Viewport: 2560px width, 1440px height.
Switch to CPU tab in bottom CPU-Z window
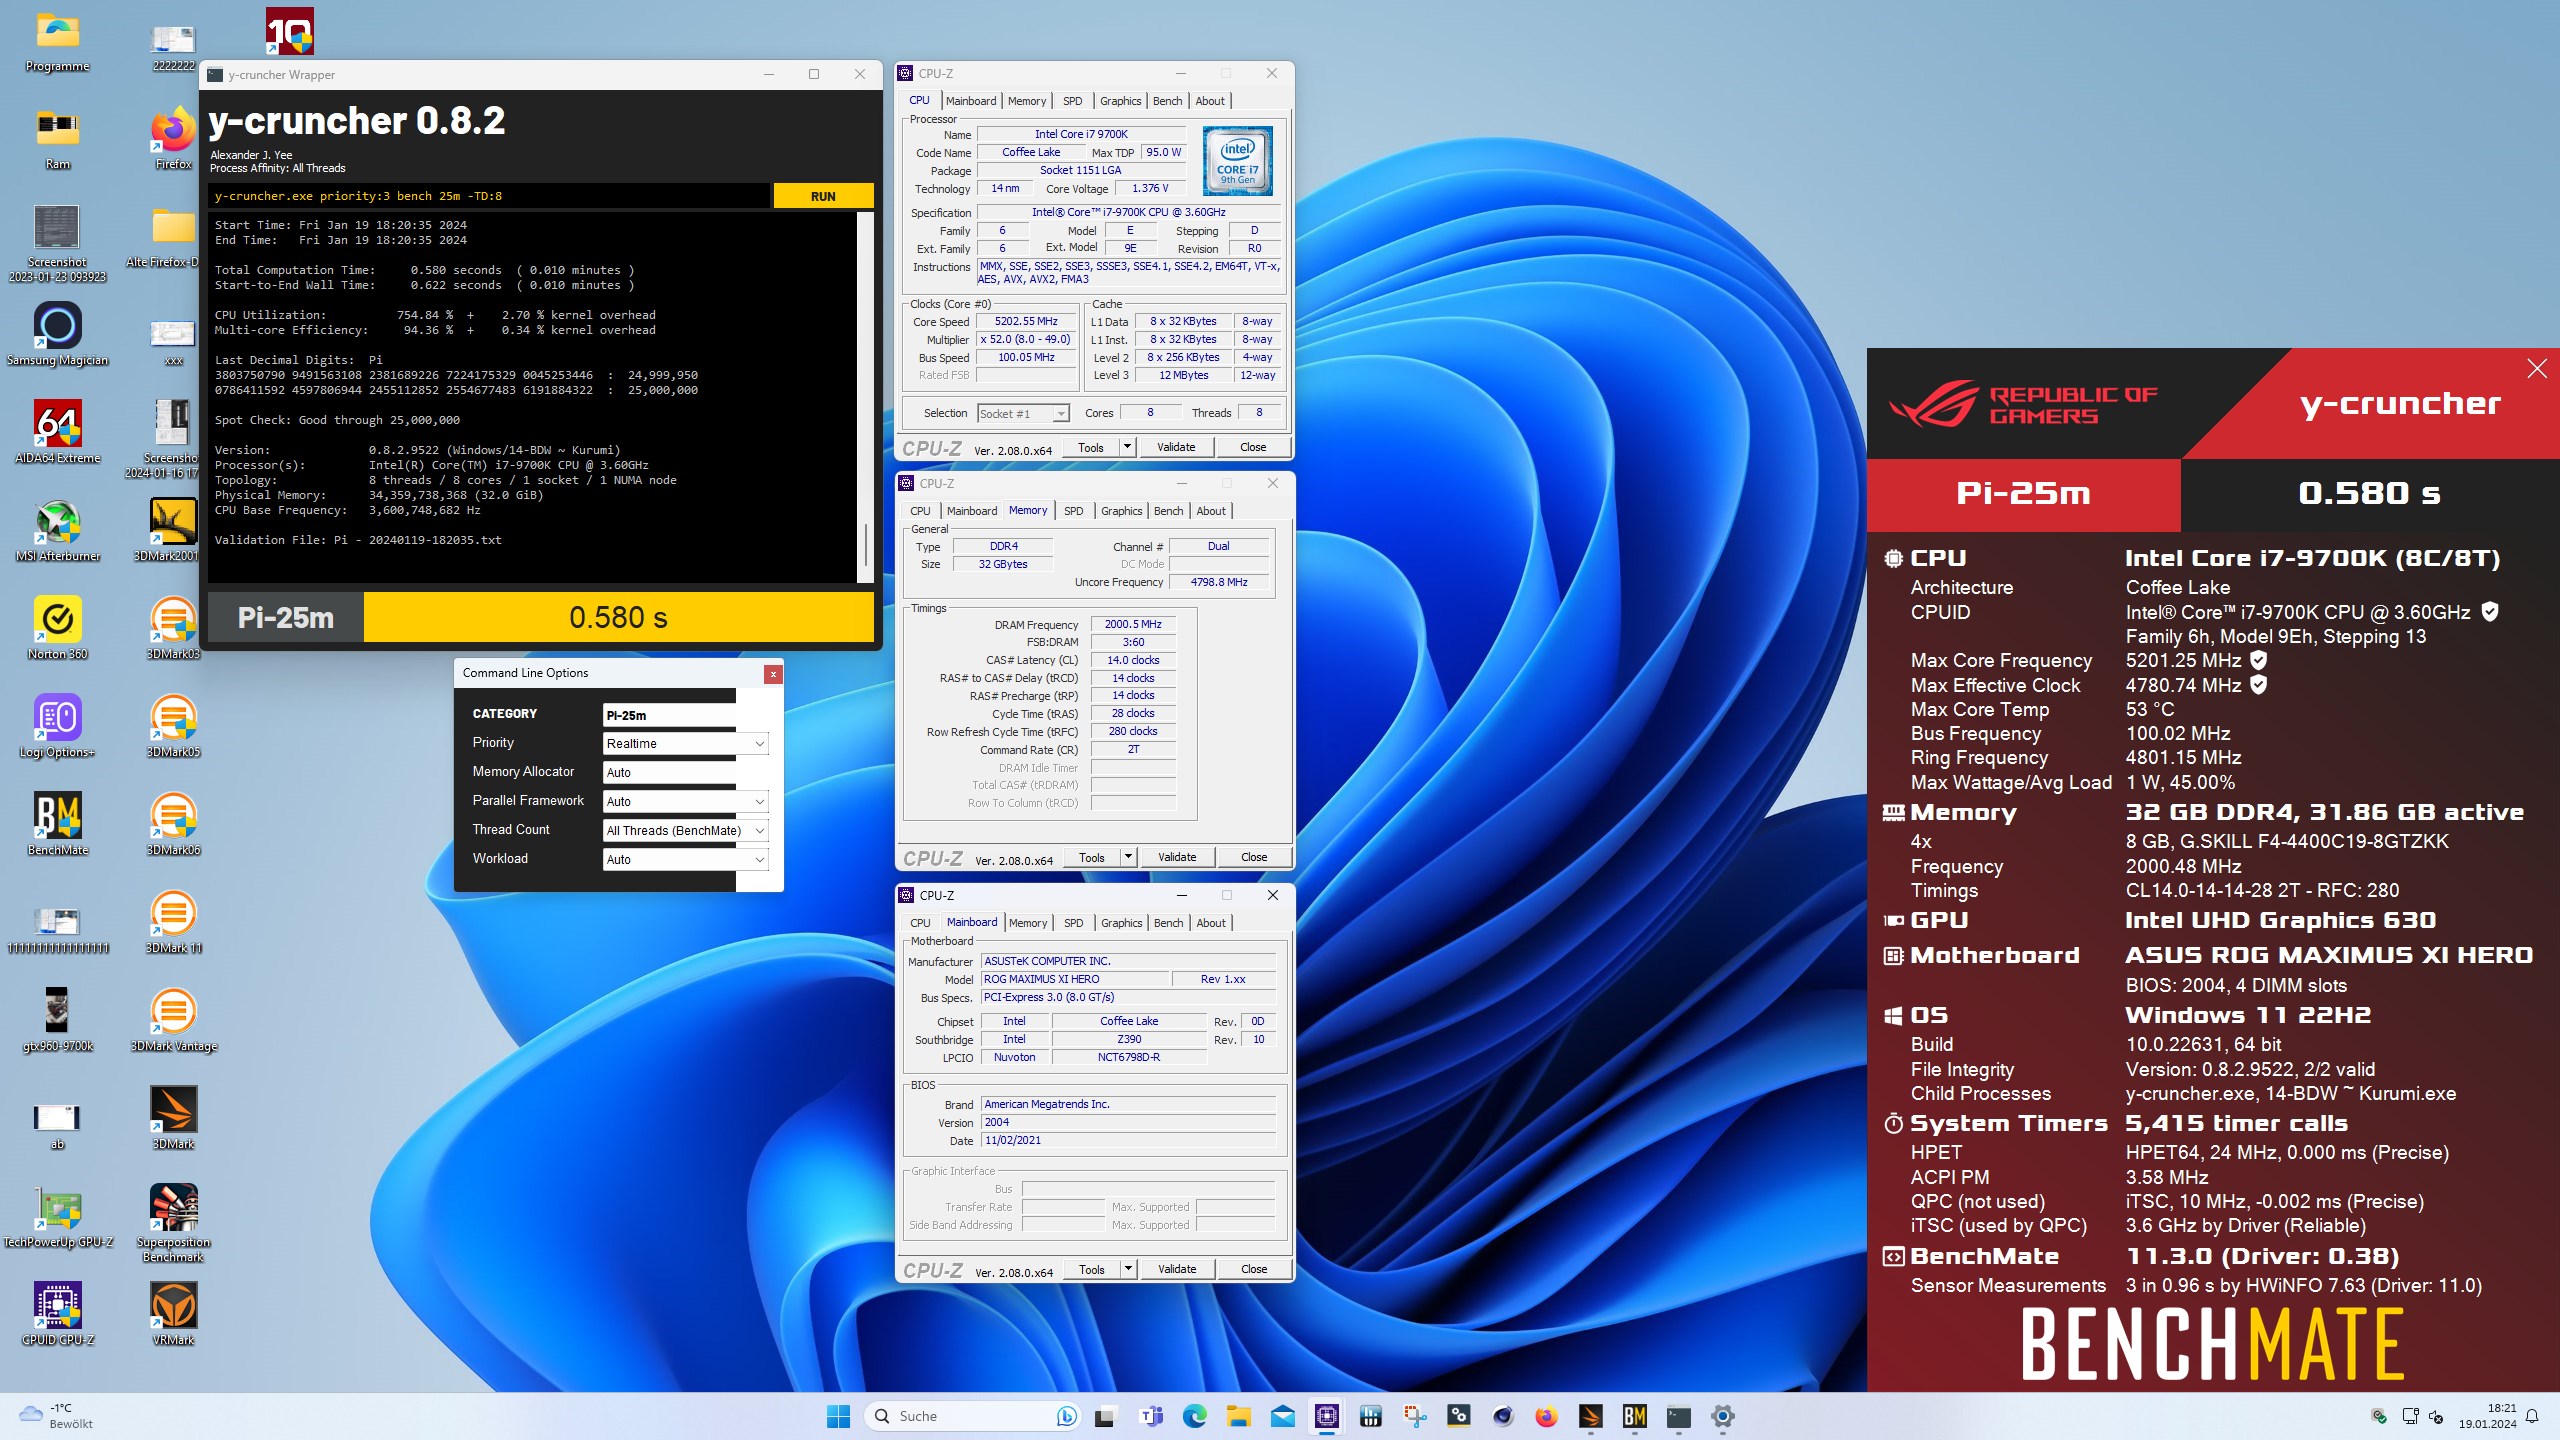point(920,923)
